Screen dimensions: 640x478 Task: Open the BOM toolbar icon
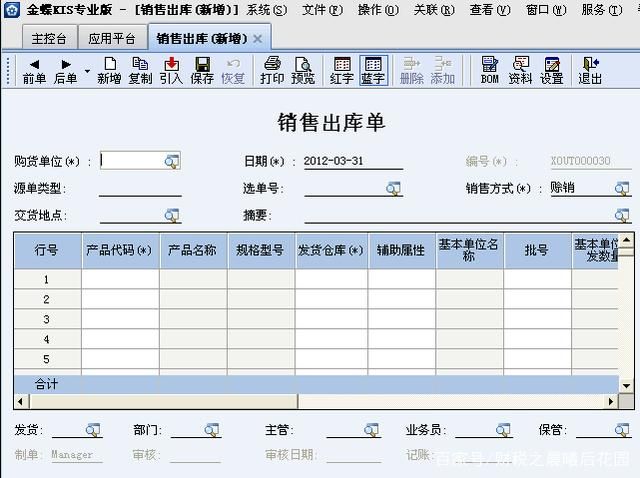(489, 71)
